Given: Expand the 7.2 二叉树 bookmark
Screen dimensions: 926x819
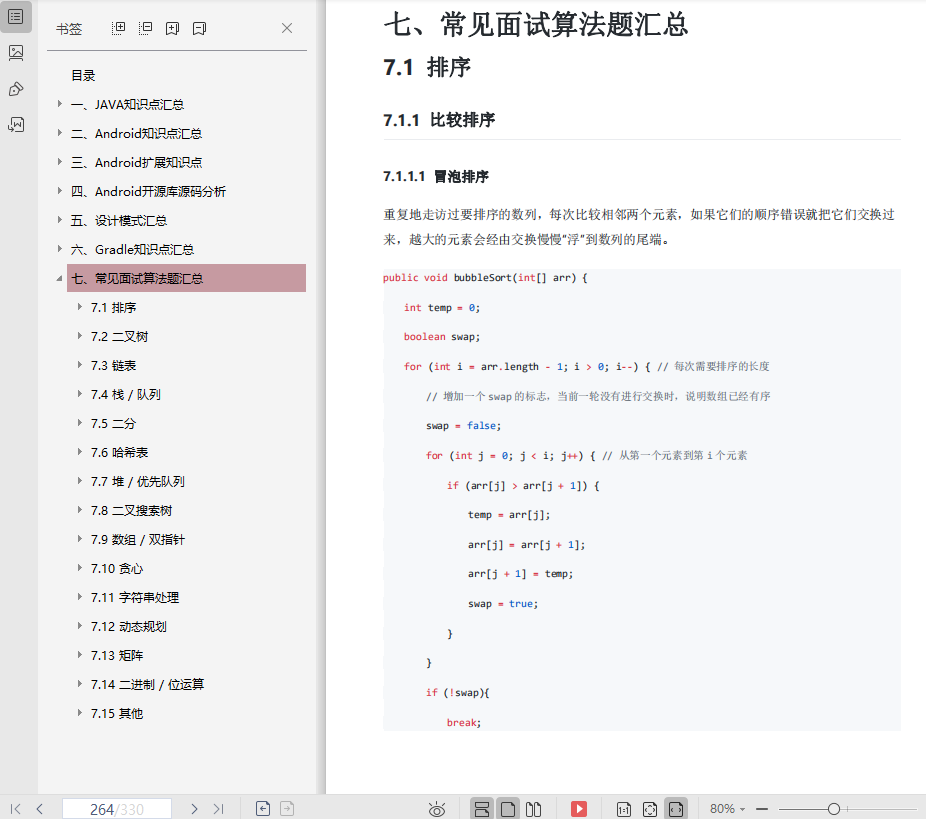Looking at the screenshot, I should [80, 336].
